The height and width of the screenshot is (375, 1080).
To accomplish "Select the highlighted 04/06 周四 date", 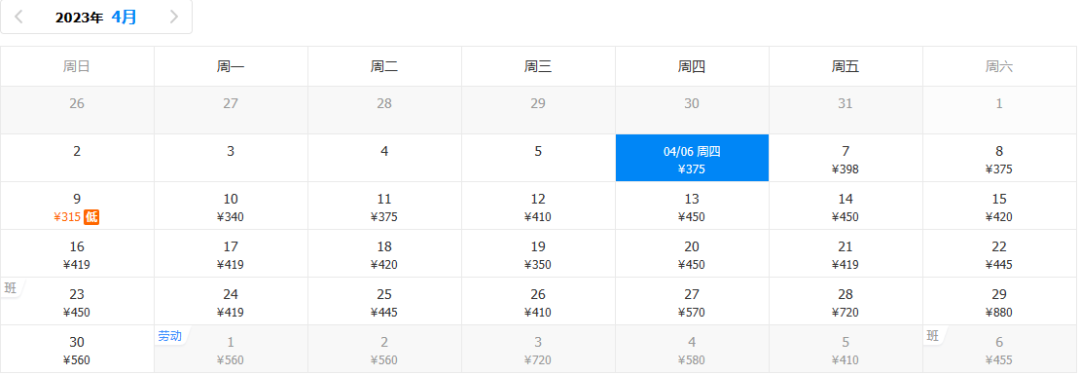I will pyautogui.click(x=692, y=158).
